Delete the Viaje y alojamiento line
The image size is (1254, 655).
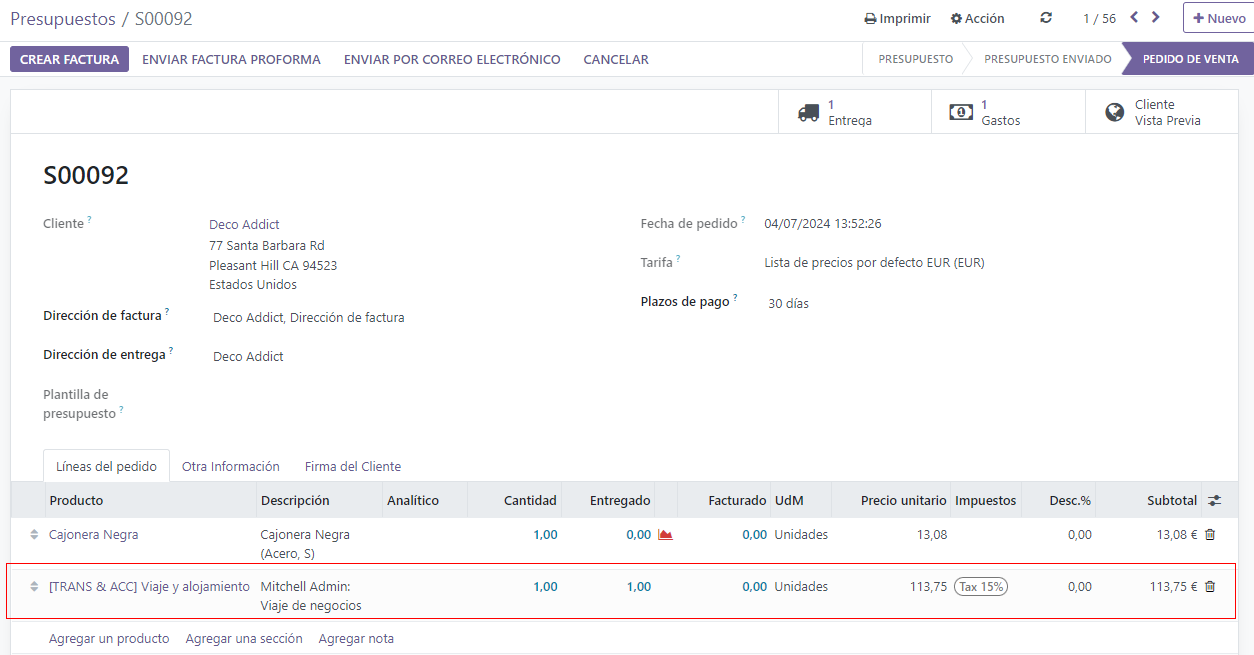tap(1210, 587)
